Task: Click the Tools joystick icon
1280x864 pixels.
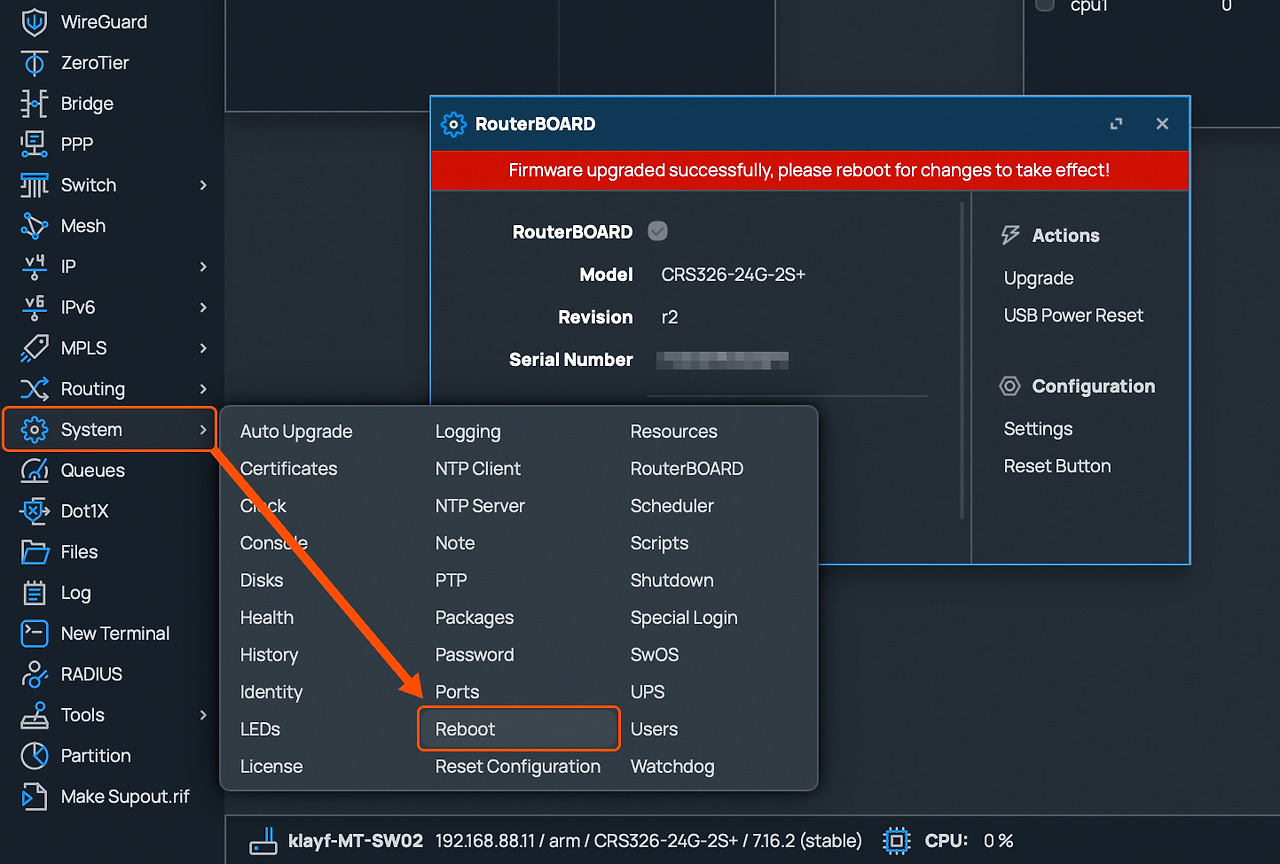Action: coord(34,715)
